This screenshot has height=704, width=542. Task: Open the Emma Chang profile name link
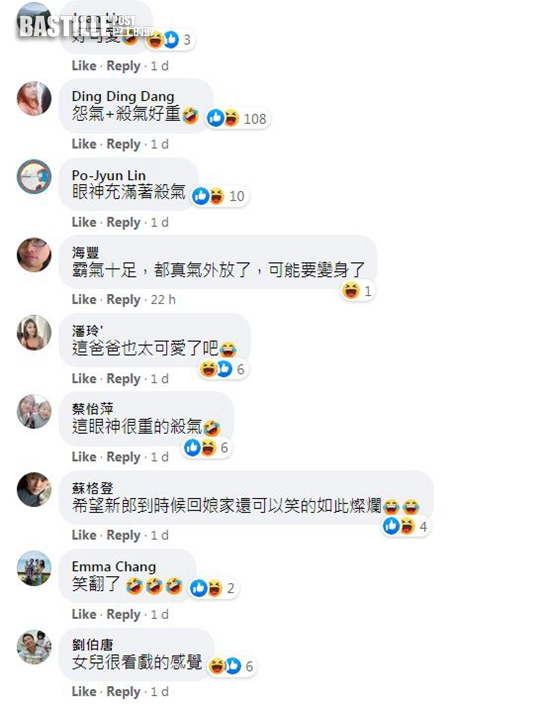pyautogui.click(x=114, y=567)
